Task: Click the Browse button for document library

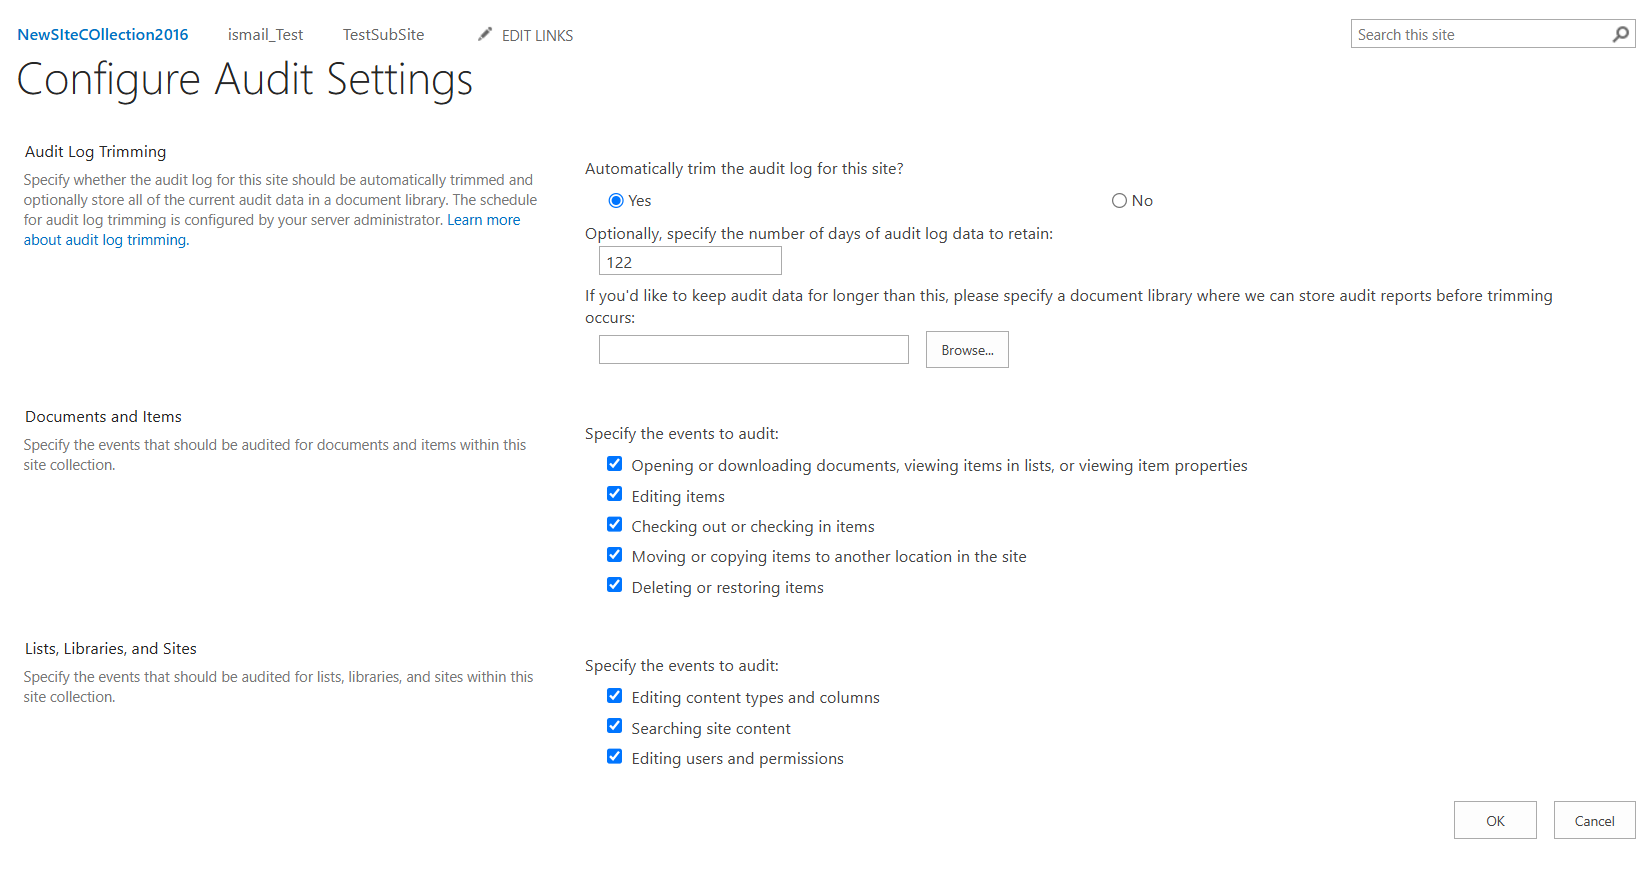Action: tap(966, 349)
